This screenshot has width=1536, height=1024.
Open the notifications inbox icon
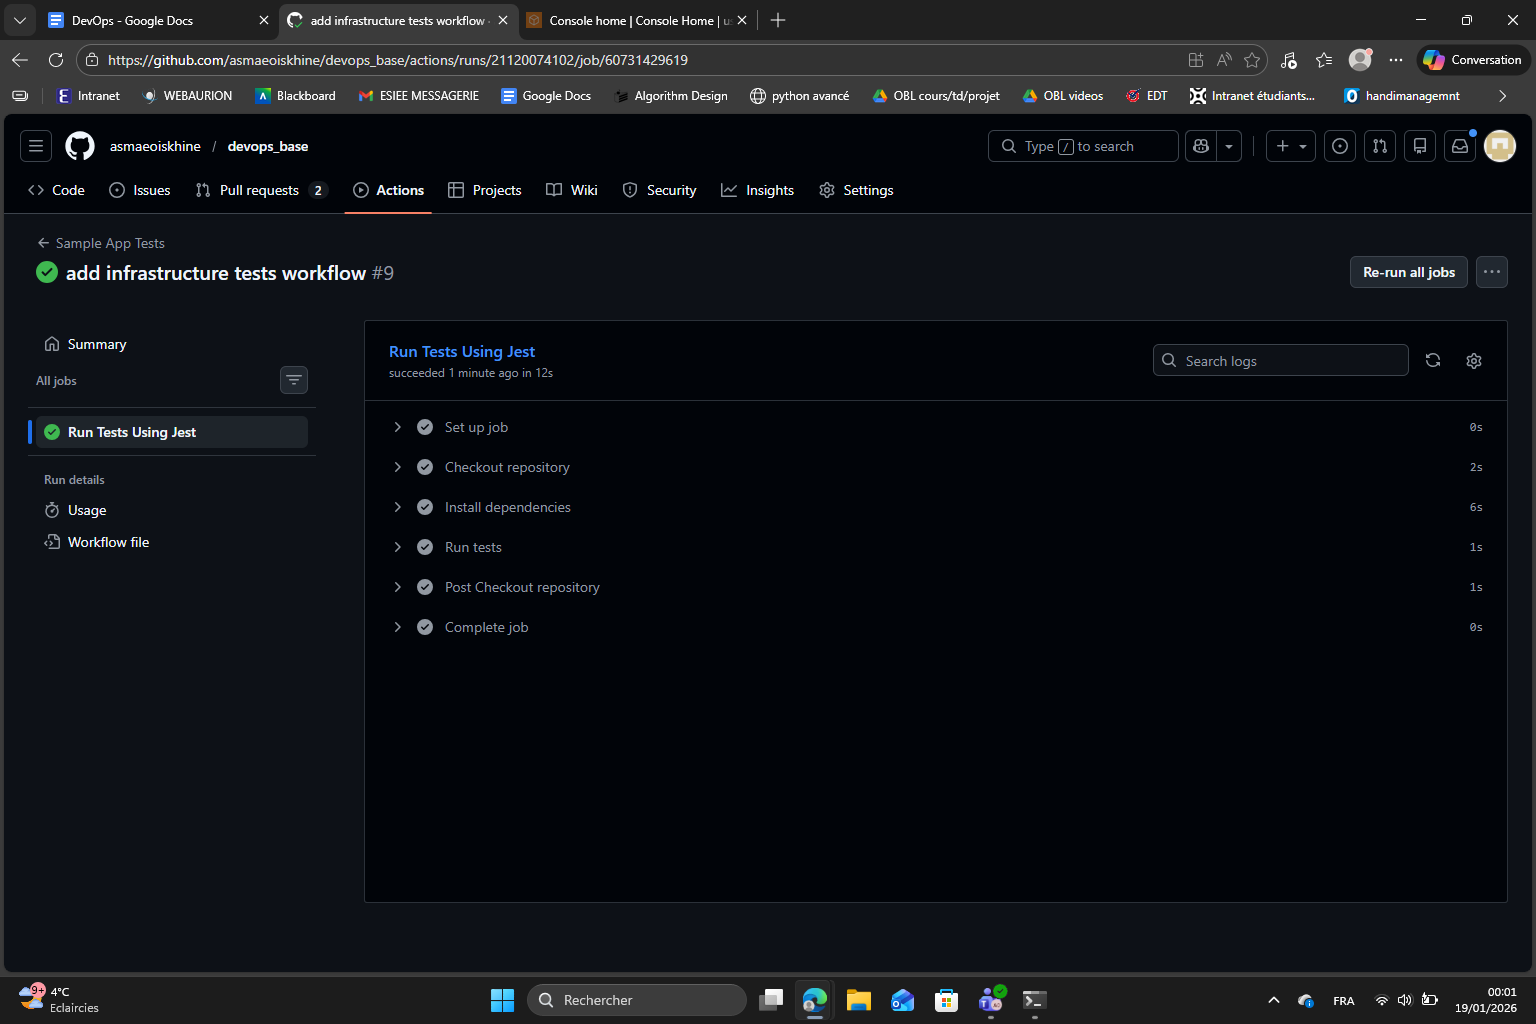click(1460, 146)
